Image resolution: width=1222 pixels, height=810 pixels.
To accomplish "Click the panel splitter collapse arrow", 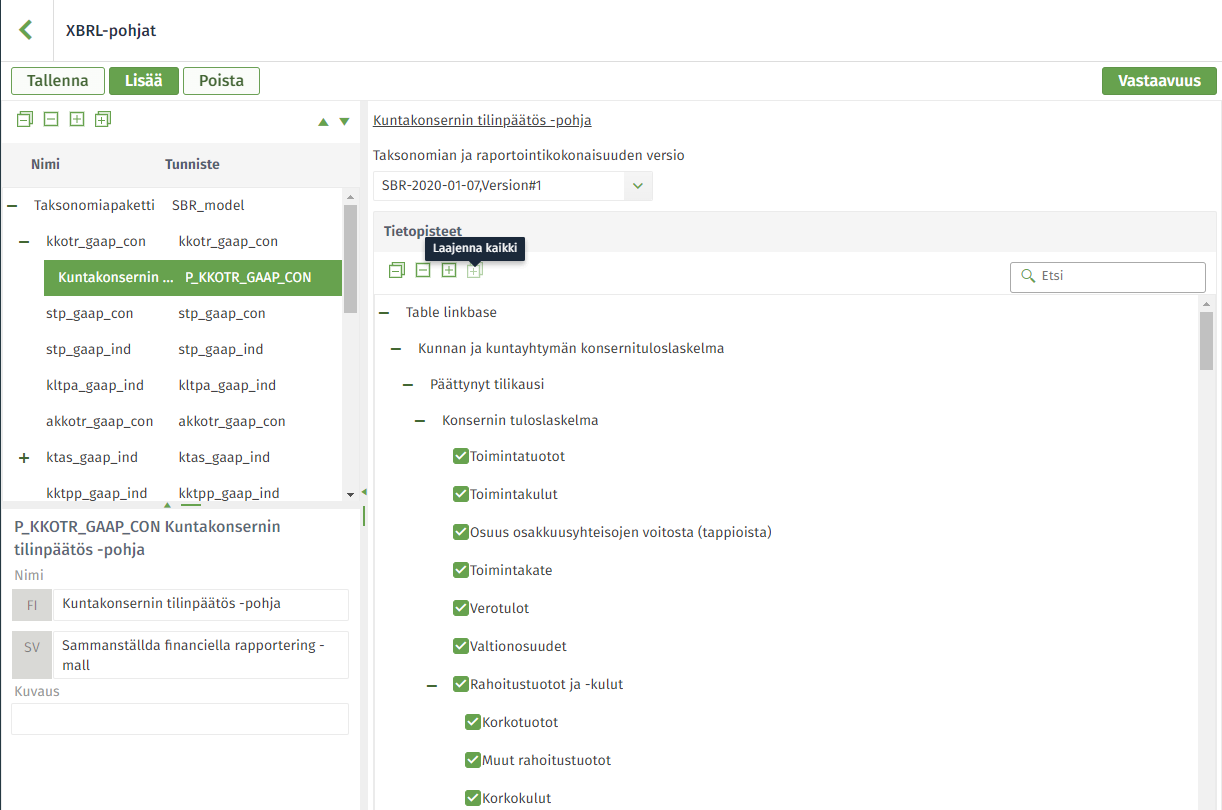I will [364, 491].
